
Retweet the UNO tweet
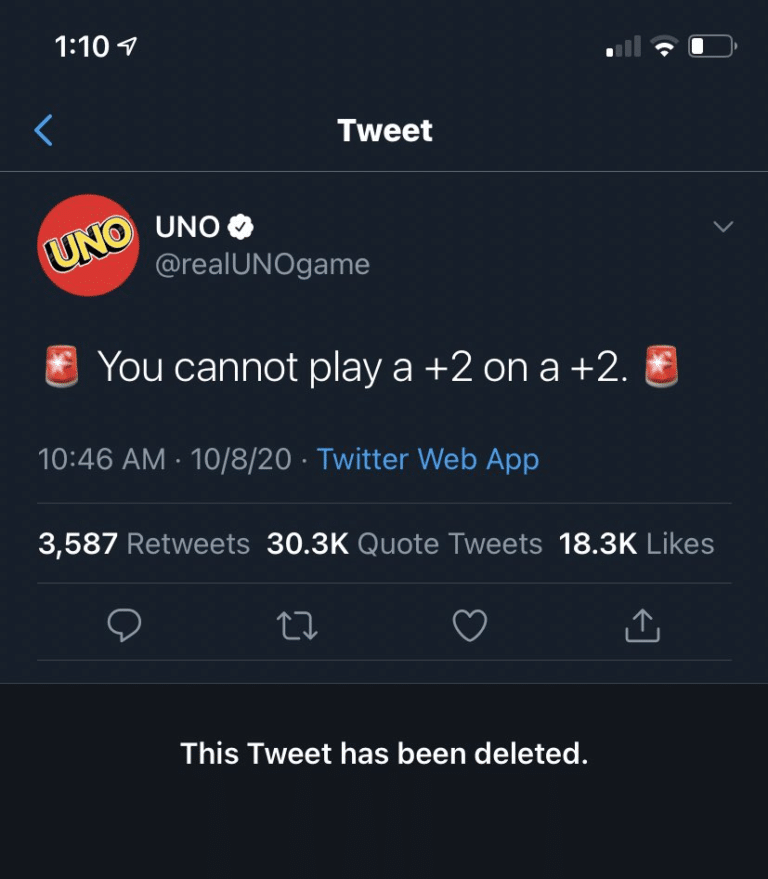coord(296,626)
